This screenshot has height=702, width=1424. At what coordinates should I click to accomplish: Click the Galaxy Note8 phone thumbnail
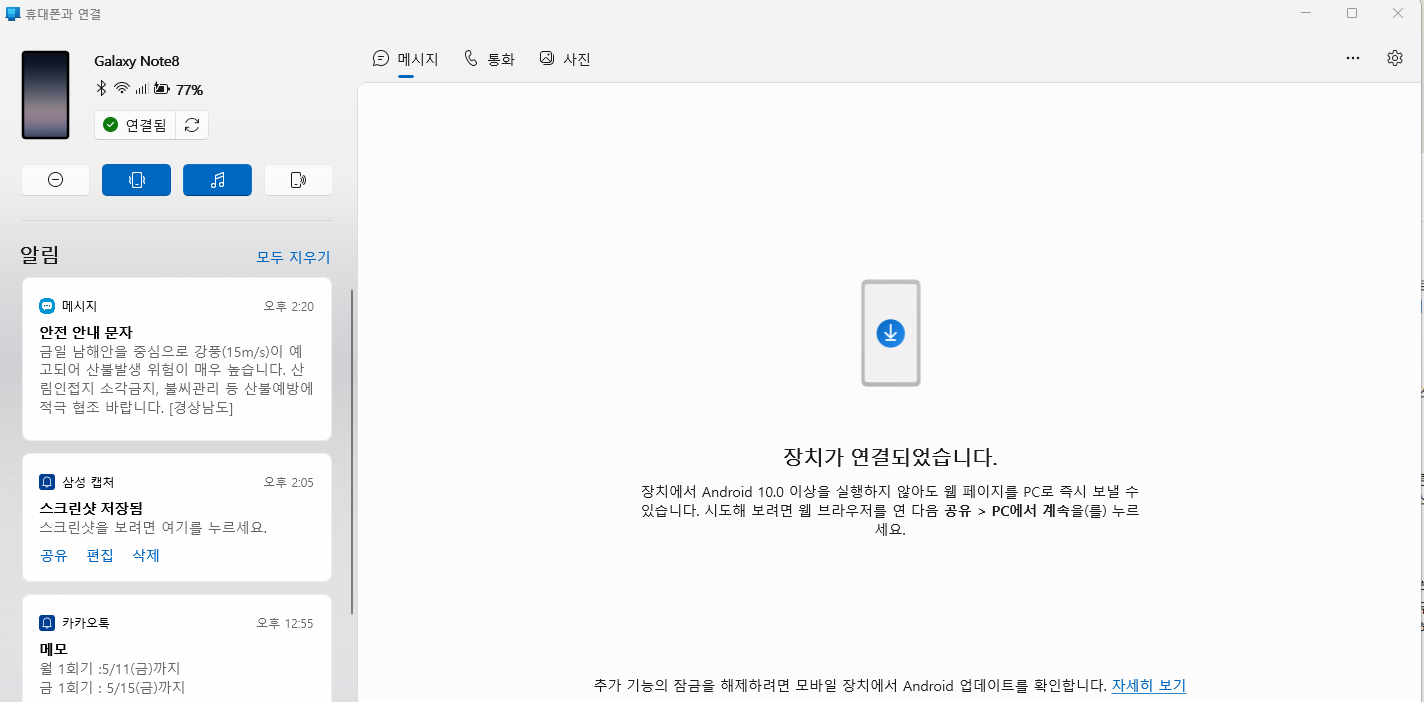coord(46,95)
